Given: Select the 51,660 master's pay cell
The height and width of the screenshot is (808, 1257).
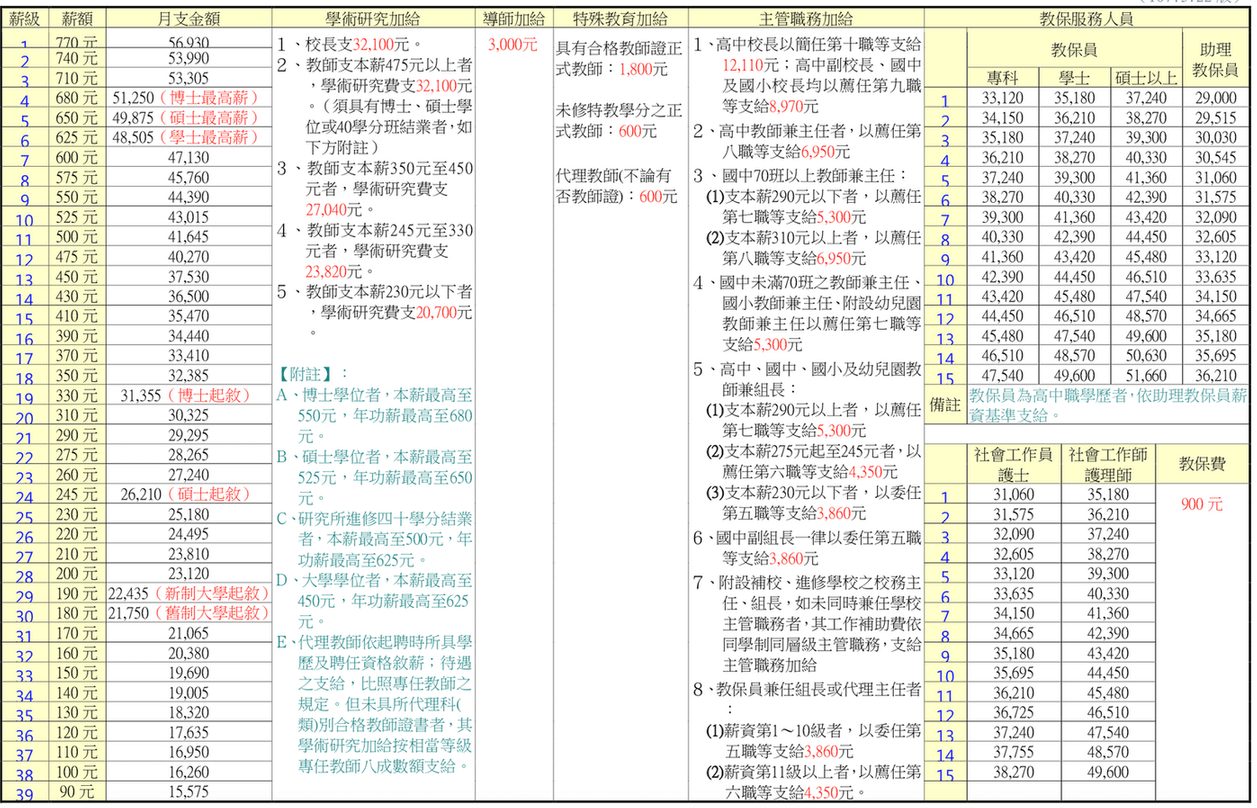Looking at the screenshot, I should pyautogui.click(x=1146, y=375).
